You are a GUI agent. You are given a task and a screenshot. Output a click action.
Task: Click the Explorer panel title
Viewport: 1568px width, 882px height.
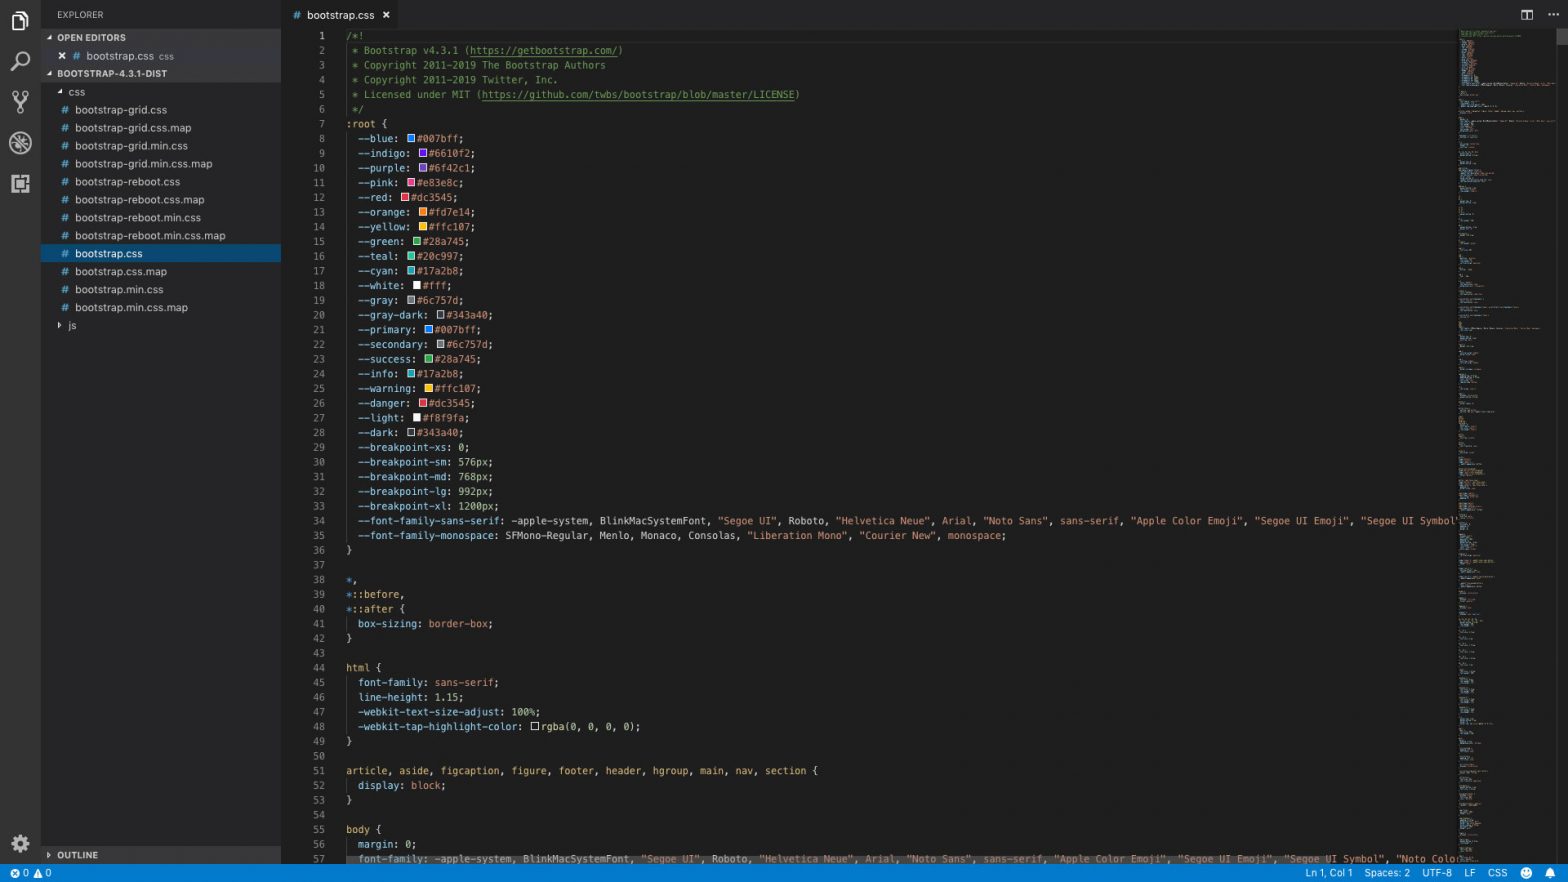[80, 15]
